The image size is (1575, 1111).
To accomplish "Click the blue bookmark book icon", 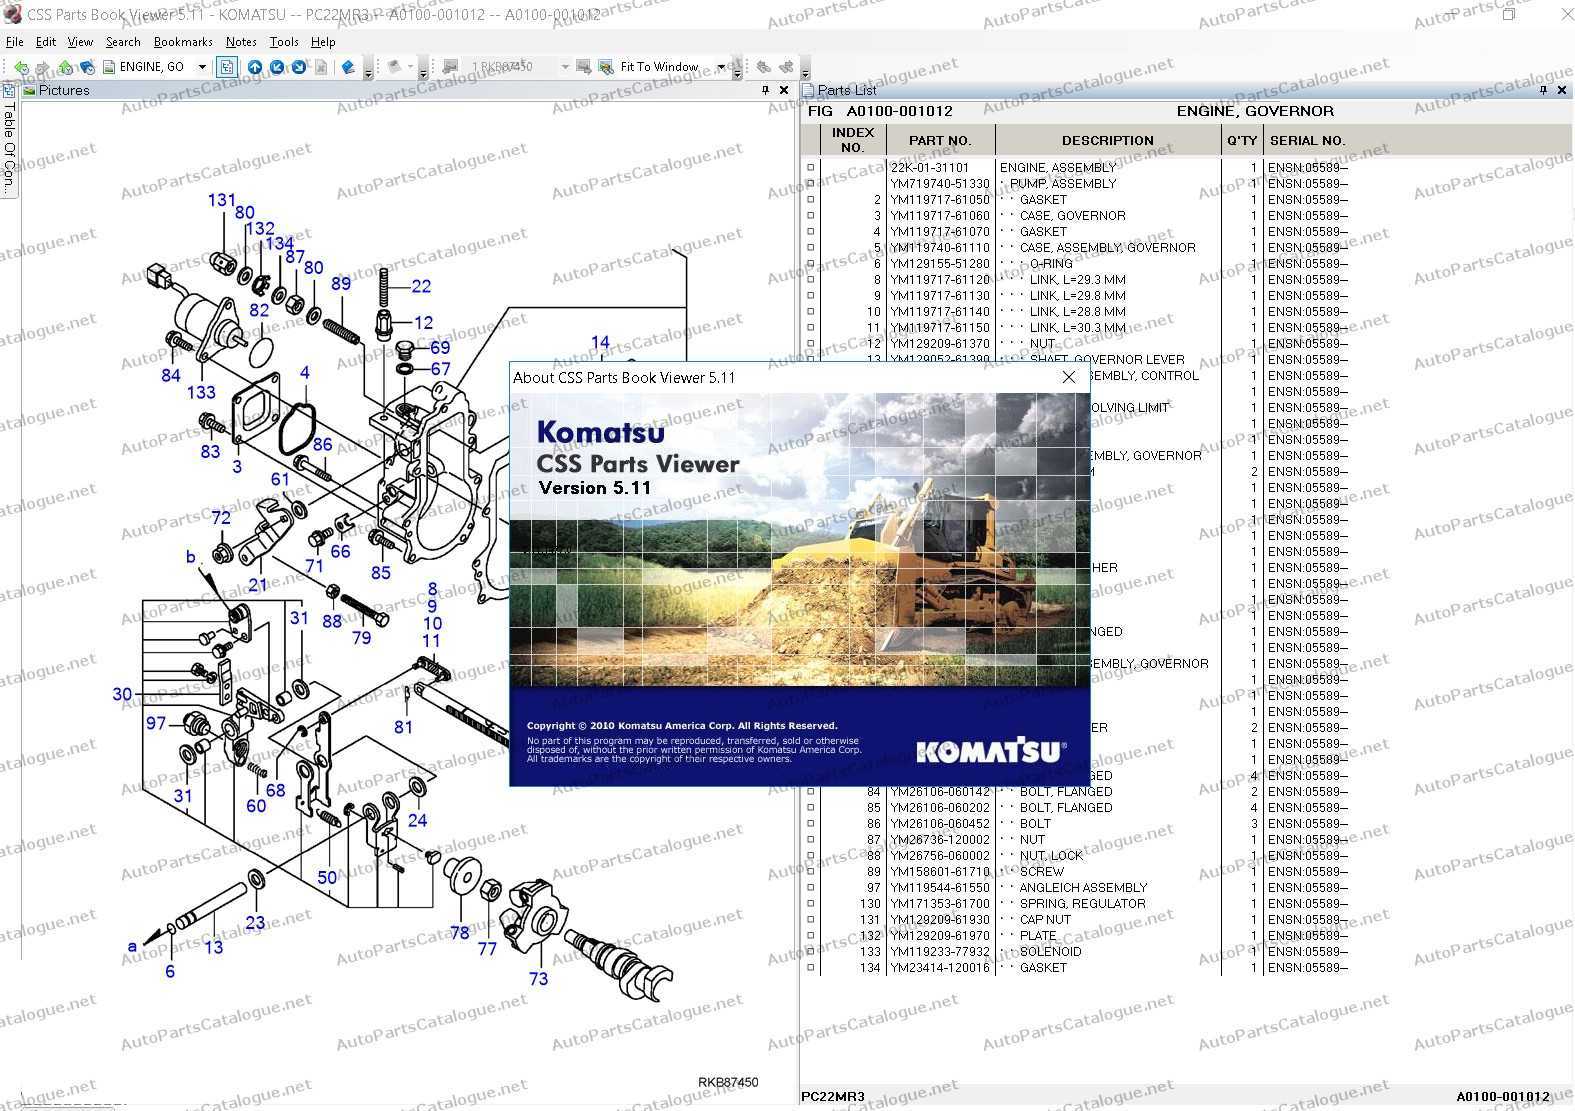I will (348, 67).
